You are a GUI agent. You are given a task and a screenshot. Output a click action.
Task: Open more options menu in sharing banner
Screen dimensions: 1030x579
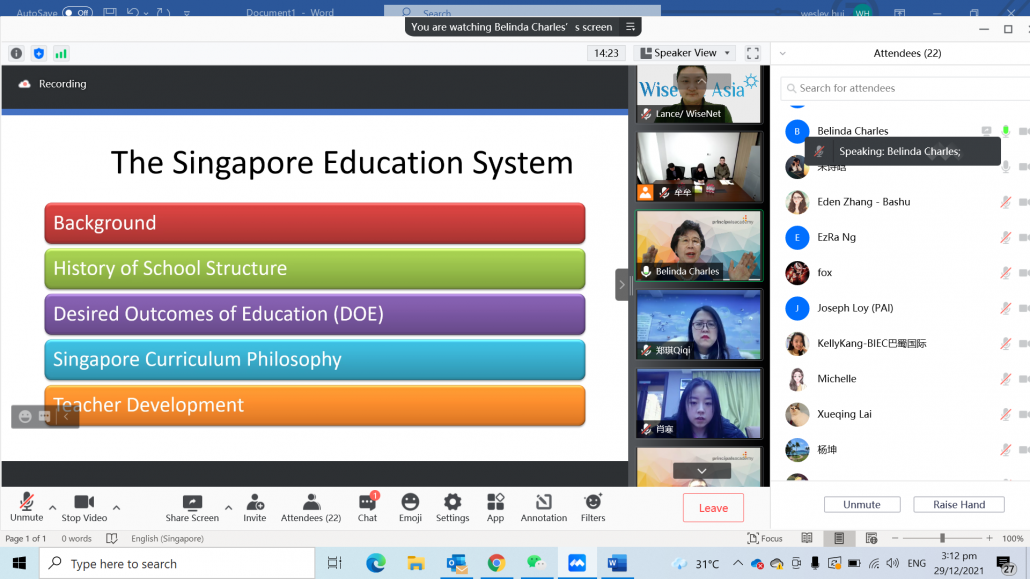pyautogui.click(x=629, y=27)
